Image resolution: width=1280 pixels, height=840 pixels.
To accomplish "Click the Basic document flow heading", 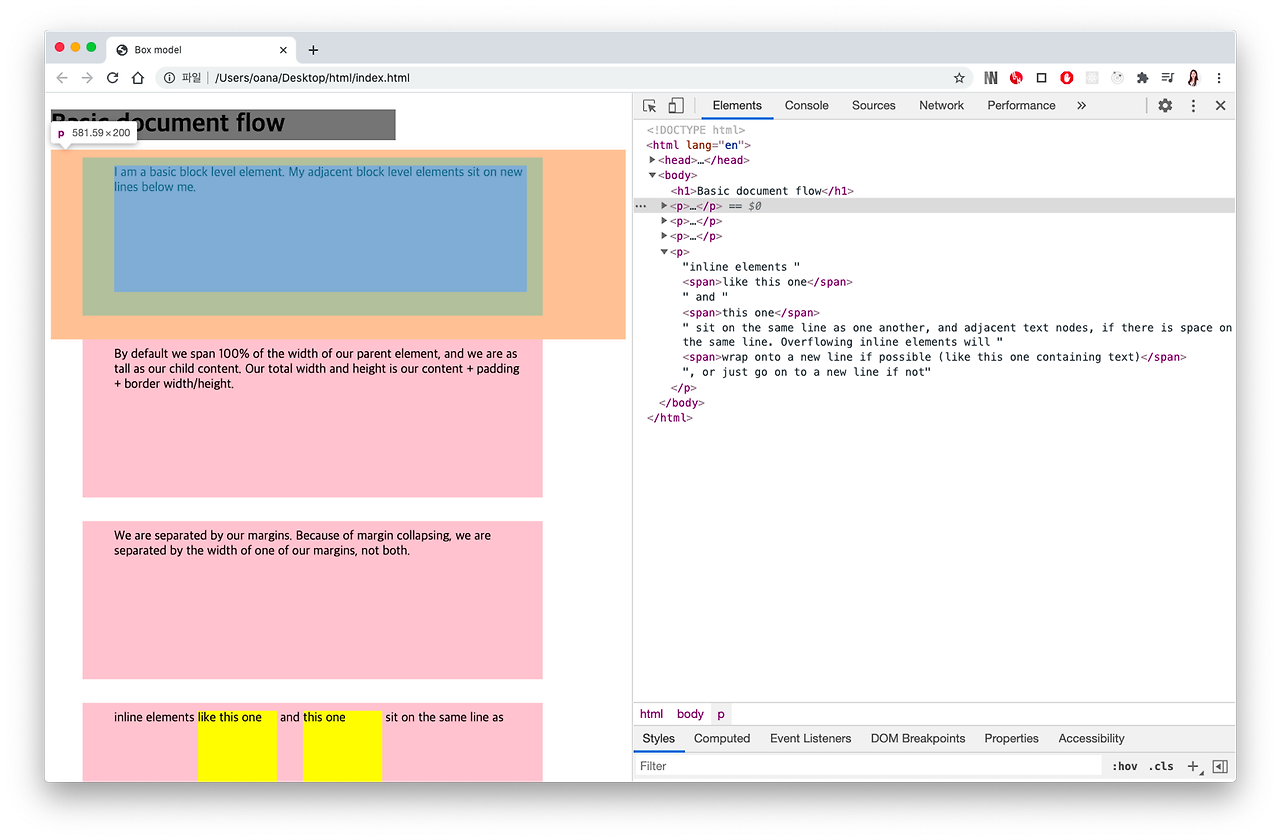I will tap(223, 124).
